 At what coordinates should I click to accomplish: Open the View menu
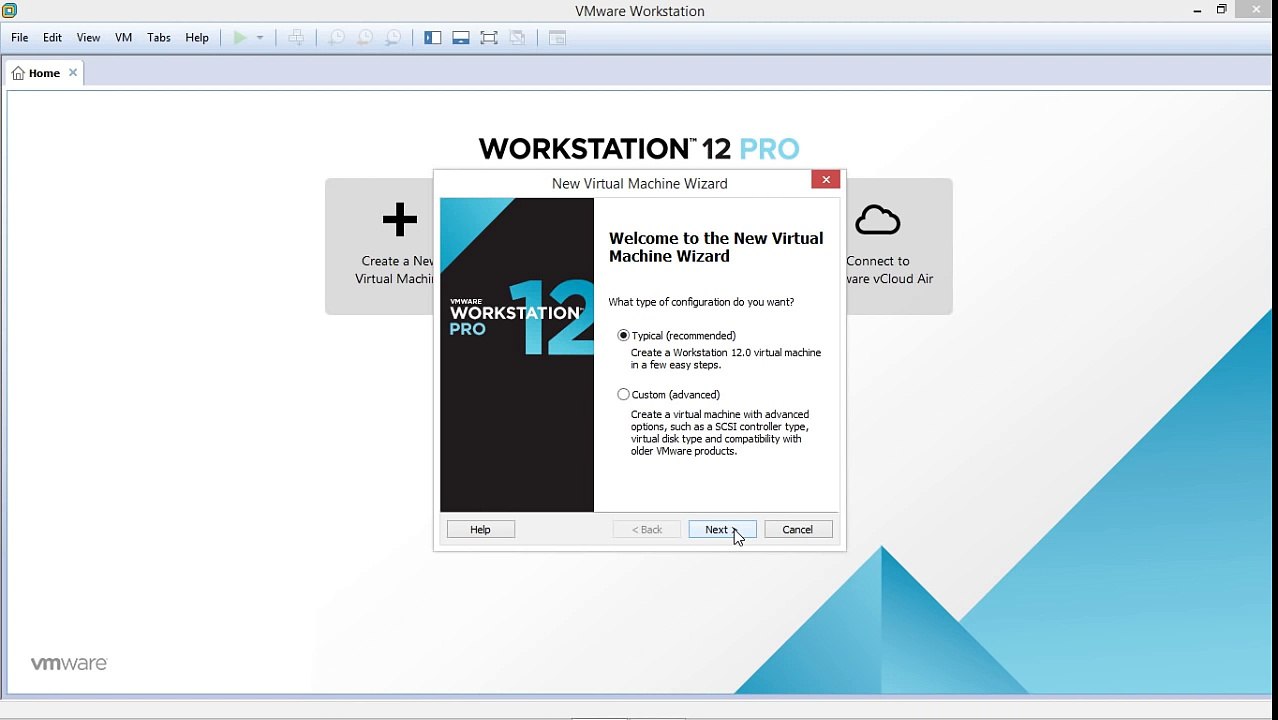click(88, 38)
